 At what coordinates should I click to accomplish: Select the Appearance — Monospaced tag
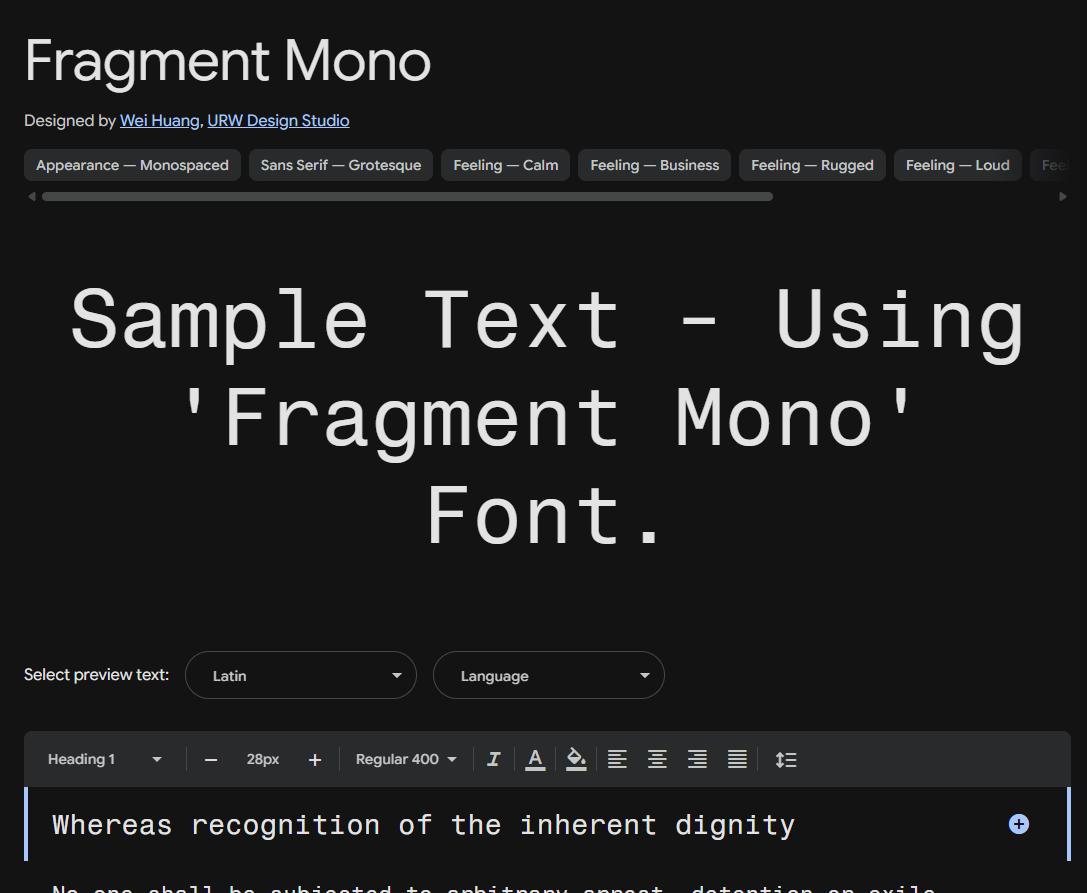[132, 165]
